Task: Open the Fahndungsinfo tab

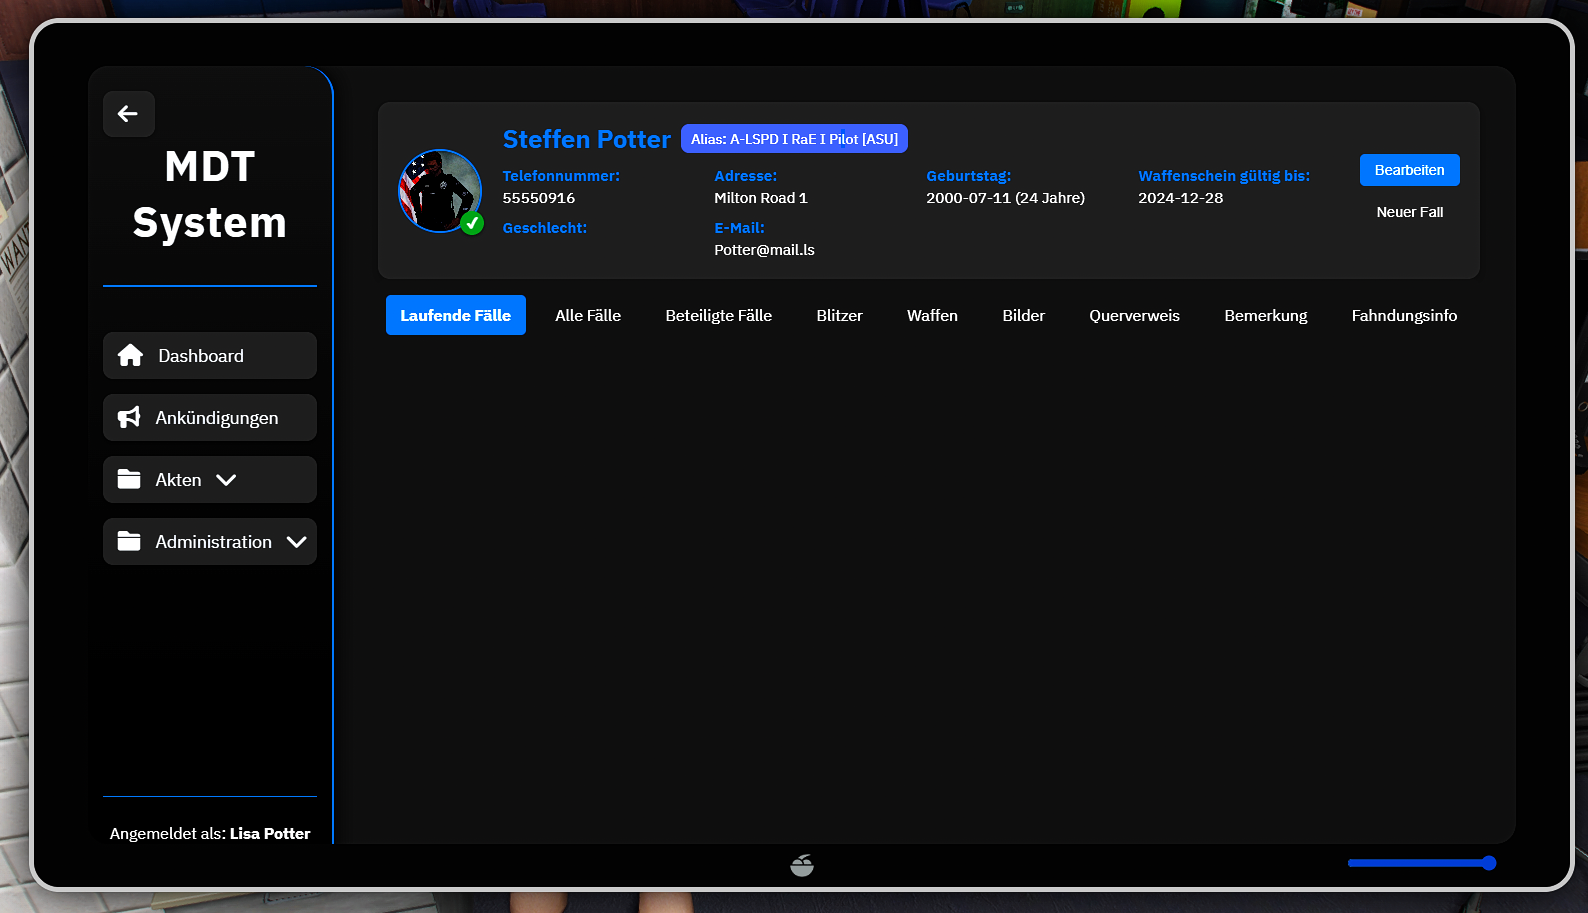Action: 1404,315
